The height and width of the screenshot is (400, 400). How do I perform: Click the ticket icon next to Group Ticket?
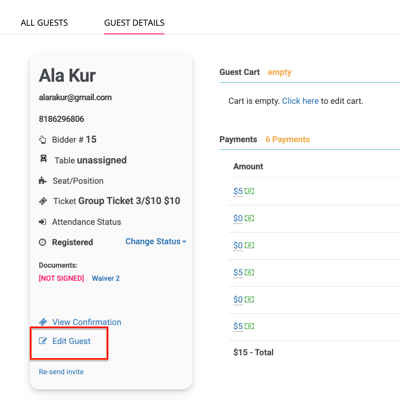pyautogui.click(x=43, y=201)
